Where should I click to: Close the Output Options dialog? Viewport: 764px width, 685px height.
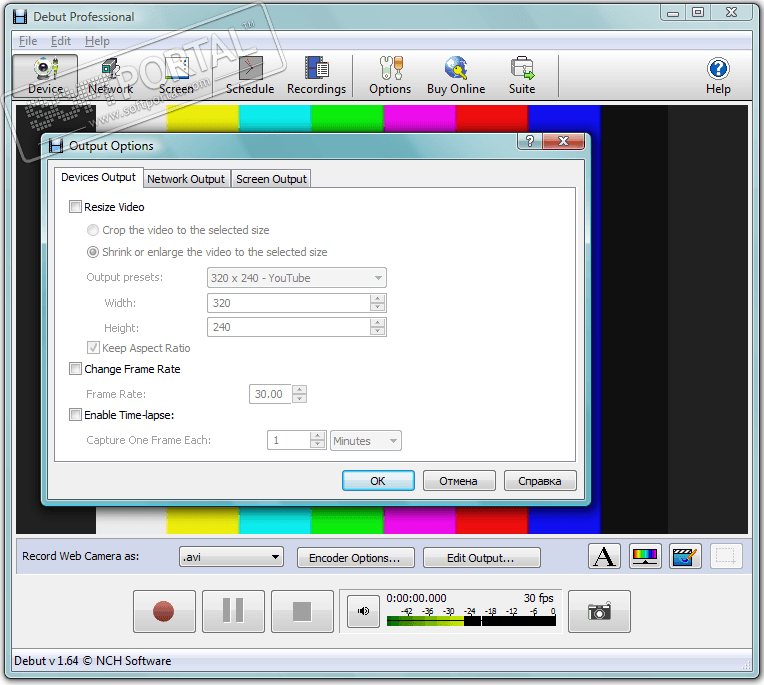(563, 141)
